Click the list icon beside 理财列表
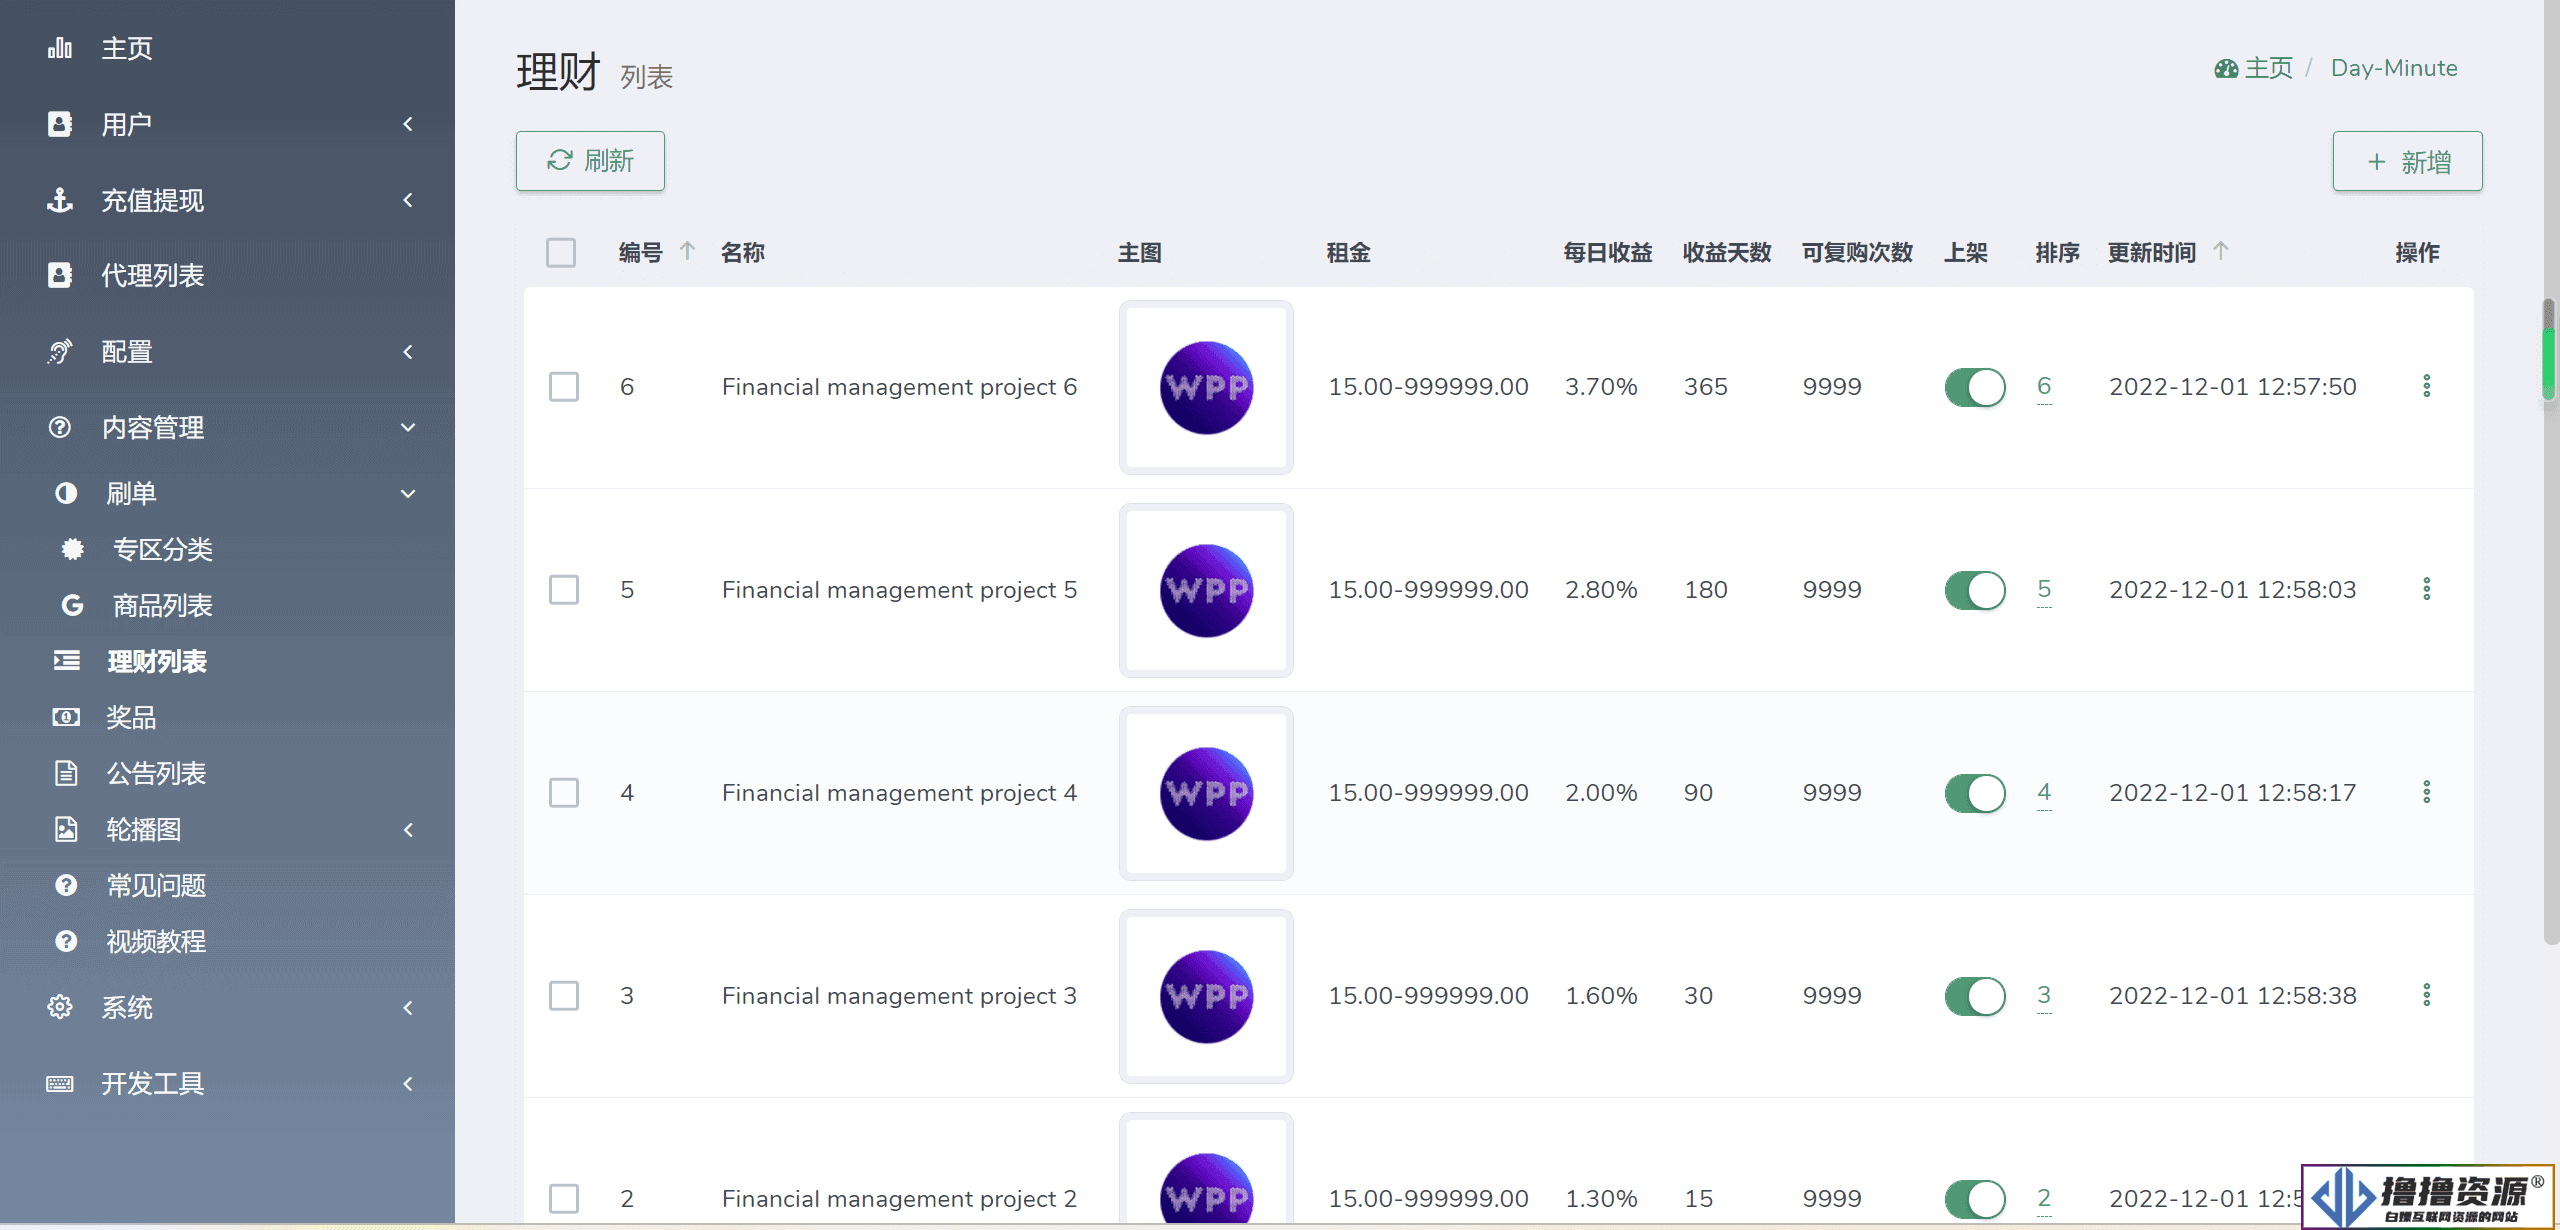2560x1230 pixels. 66,661
